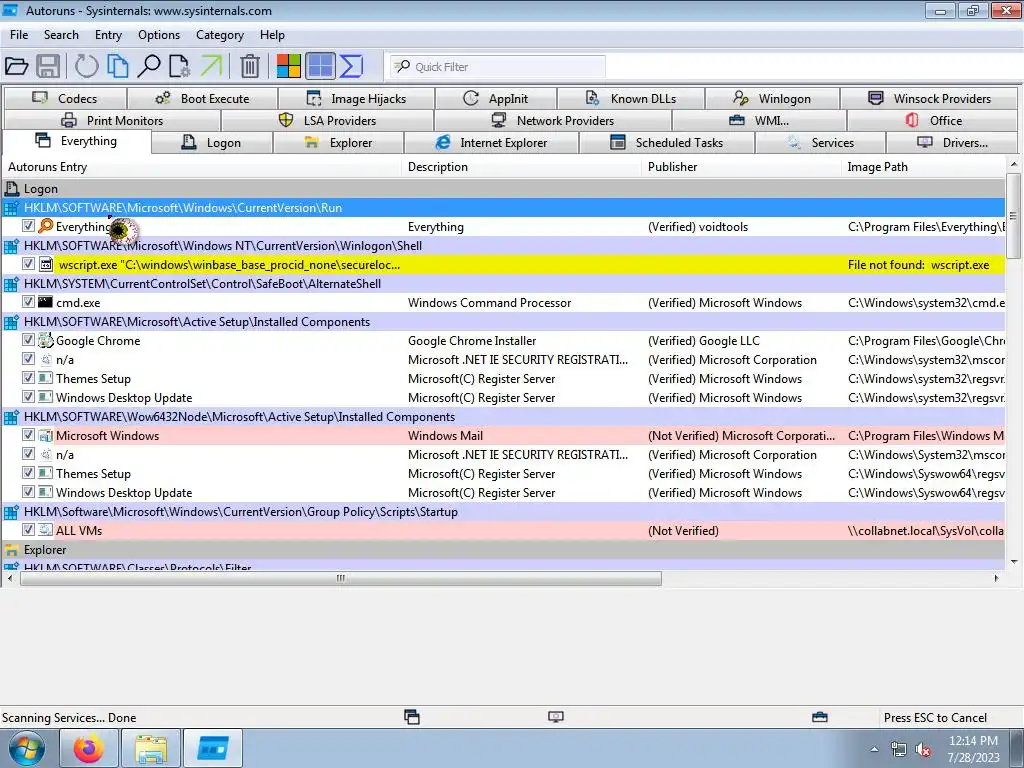The image size is (1024, 768).
Task: Select the Winlogon\Shell registry key row
Action: (x=504, y=246)
